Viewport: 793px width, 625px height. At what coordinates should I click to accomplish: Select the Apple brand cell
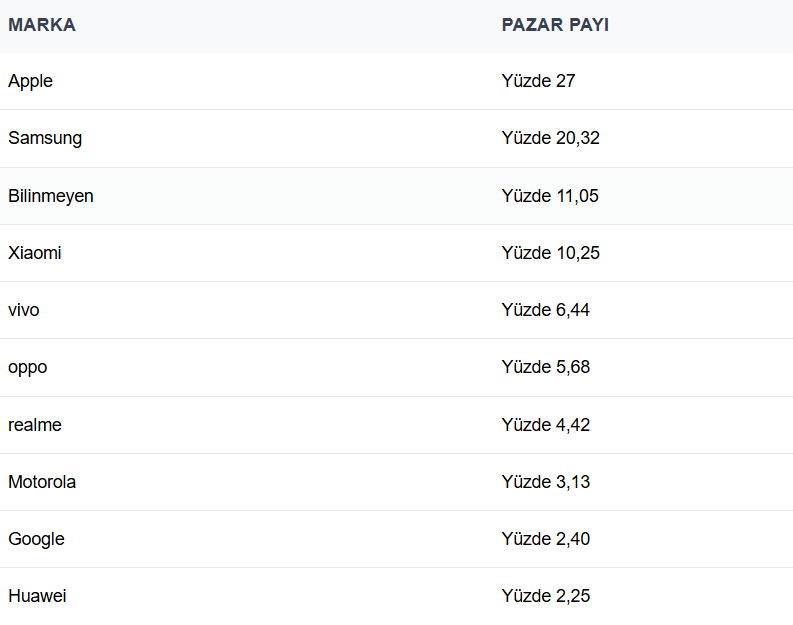click(x=31, y=81)
